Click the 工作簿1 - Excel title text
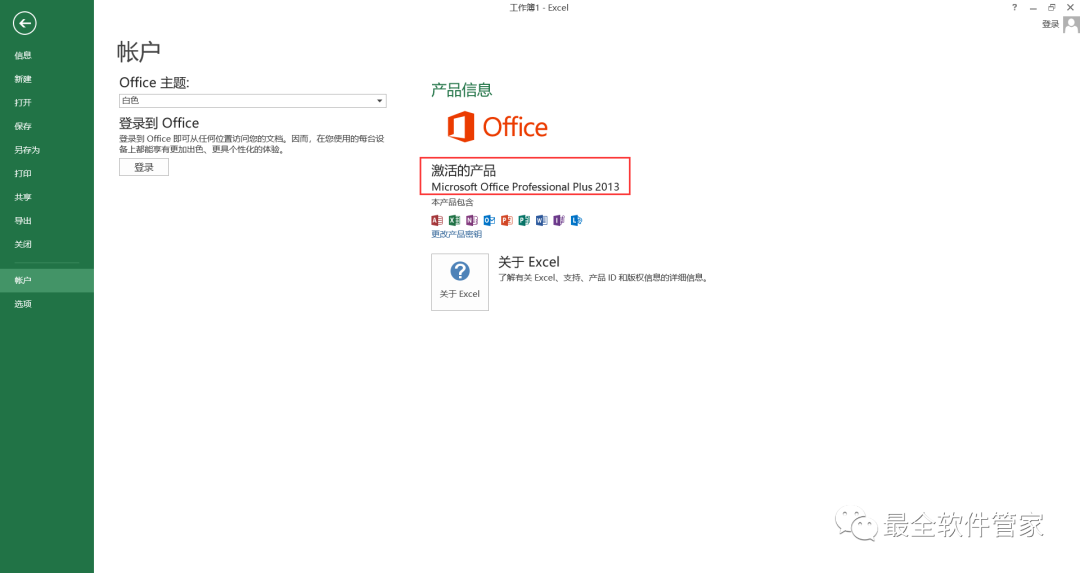Screen dimensions: 1080x573 click(539, 8)
